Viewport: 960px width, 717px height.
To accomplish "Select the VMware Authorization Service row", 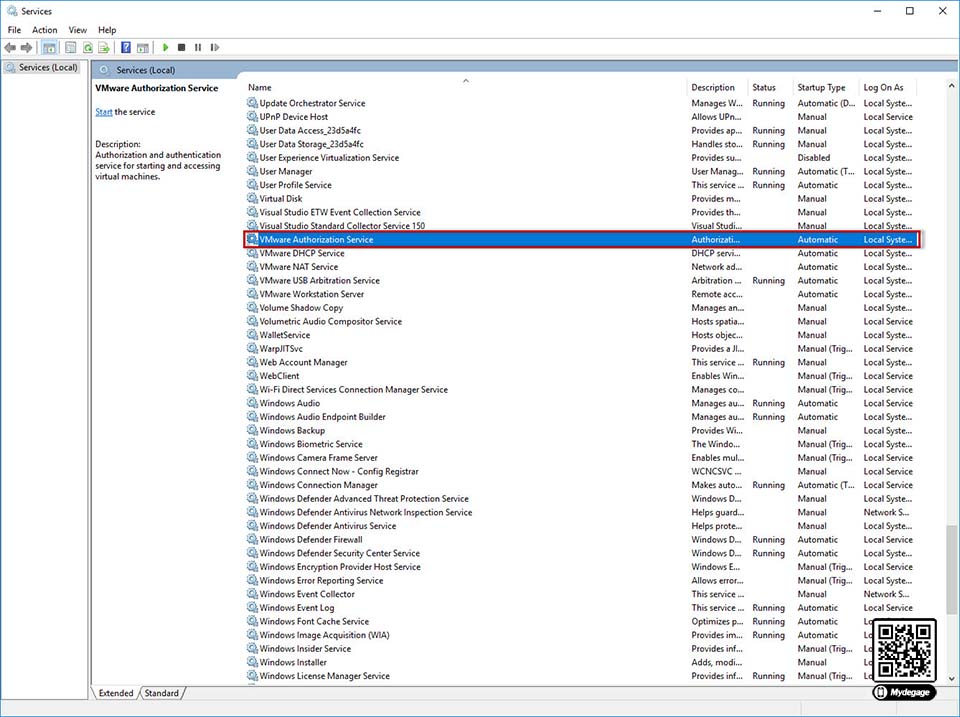I will pyautogui.click(x=582, y=239).
